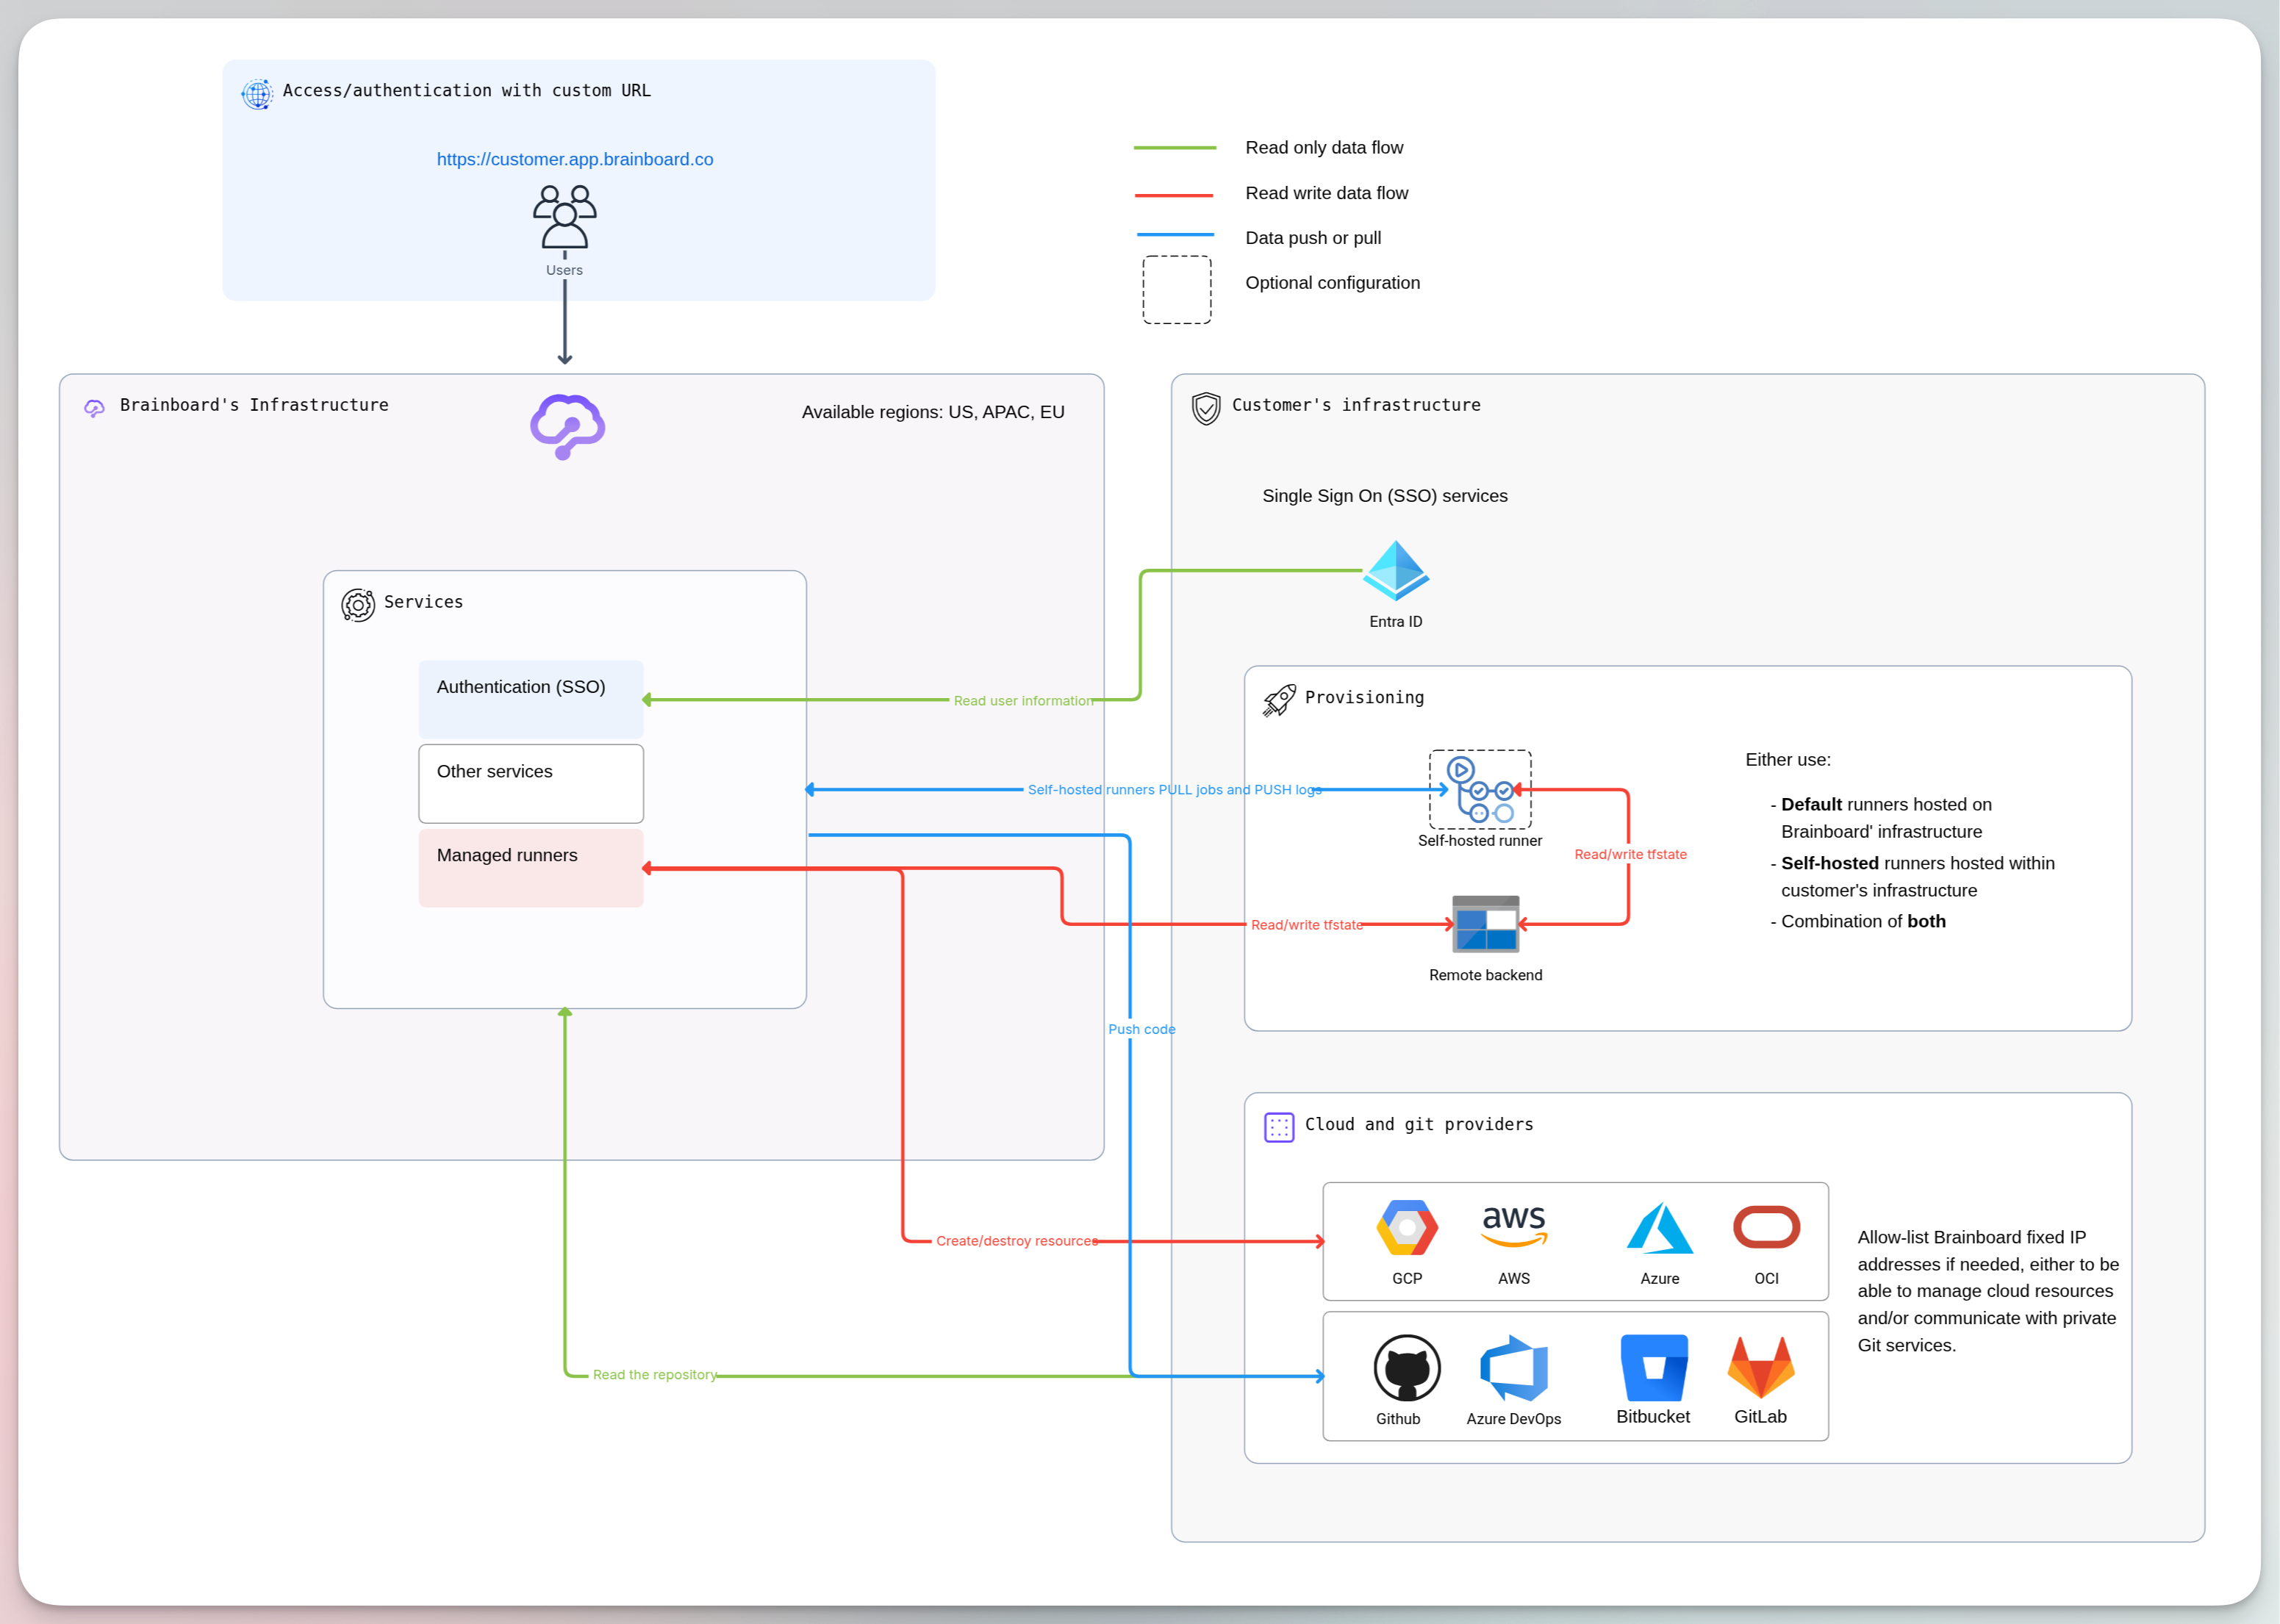Image resolution: width=2280 pixels, height=1624 pixels.
Task: Select the Managed runners box
Action: click(x=530, y=867)
